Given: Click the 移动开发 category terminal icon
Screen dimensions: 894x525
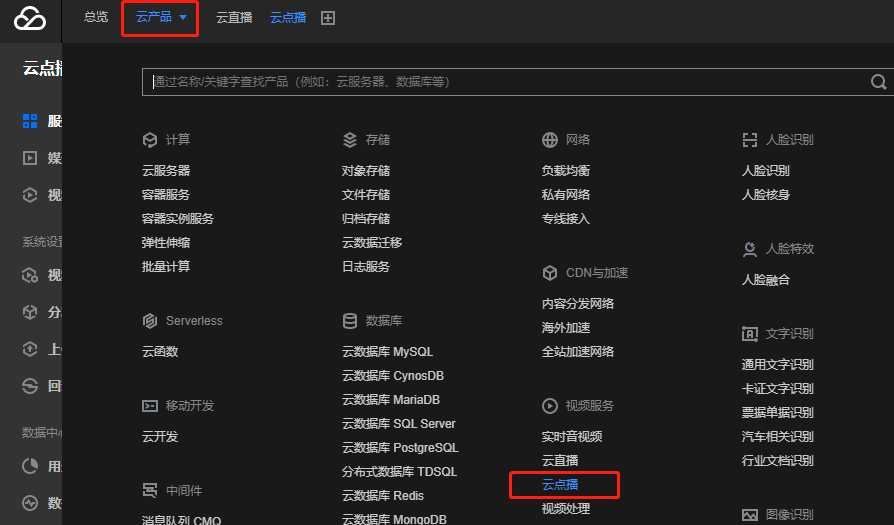Looking at the screenshot, I should (x=150, y=406).
